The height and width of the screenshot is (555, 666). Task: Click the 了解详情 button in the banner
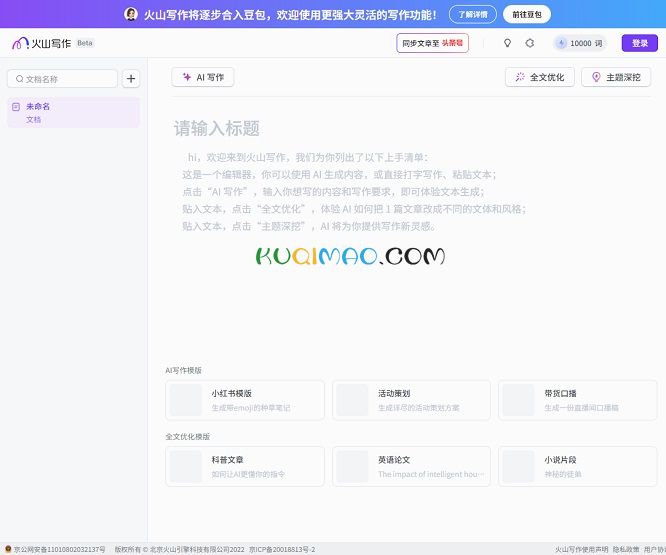(x=473, y=14)
